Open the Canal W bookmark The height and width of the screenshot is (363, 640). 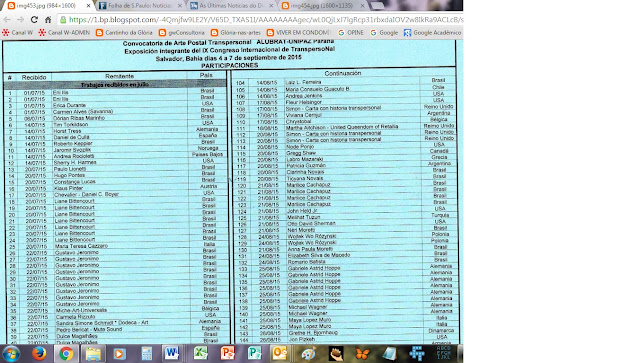(x=18, y=33)
